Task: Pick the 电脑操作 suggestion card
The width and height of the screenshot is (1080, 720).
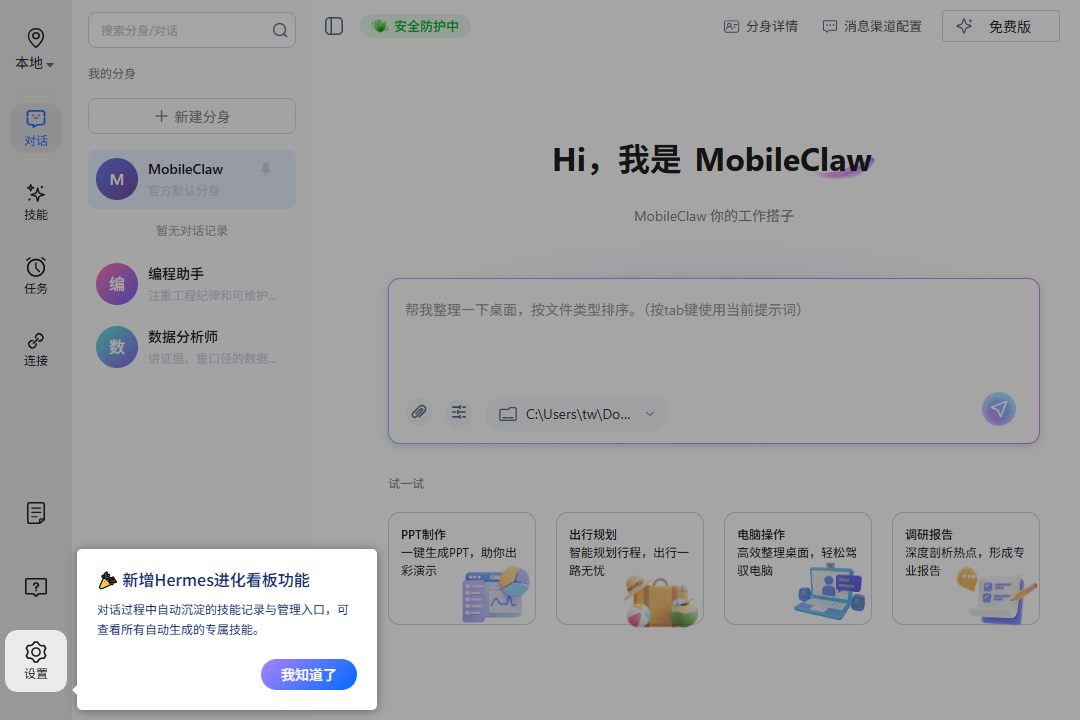Action: click(798, 568)
